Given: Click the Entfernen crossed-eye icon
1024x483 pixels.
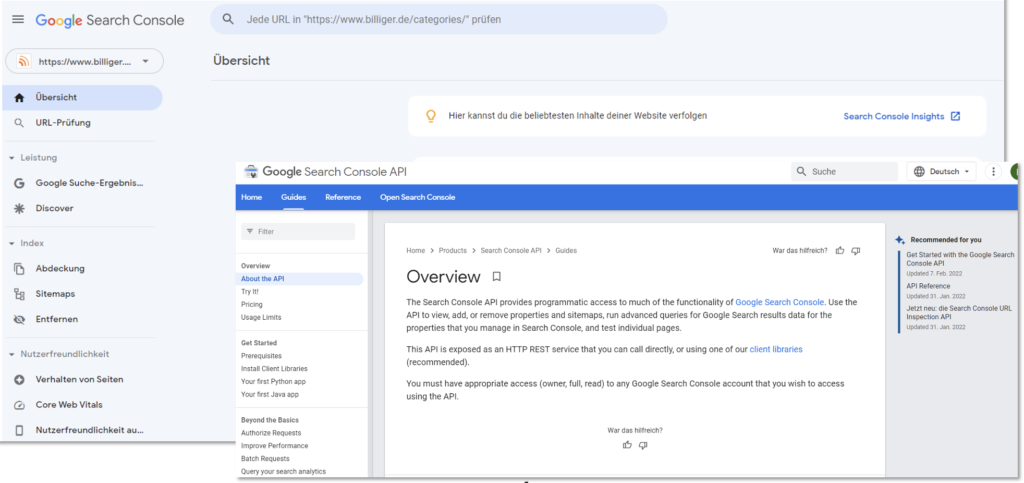Looking at the screenshot, I should click(x=19, y=319).
